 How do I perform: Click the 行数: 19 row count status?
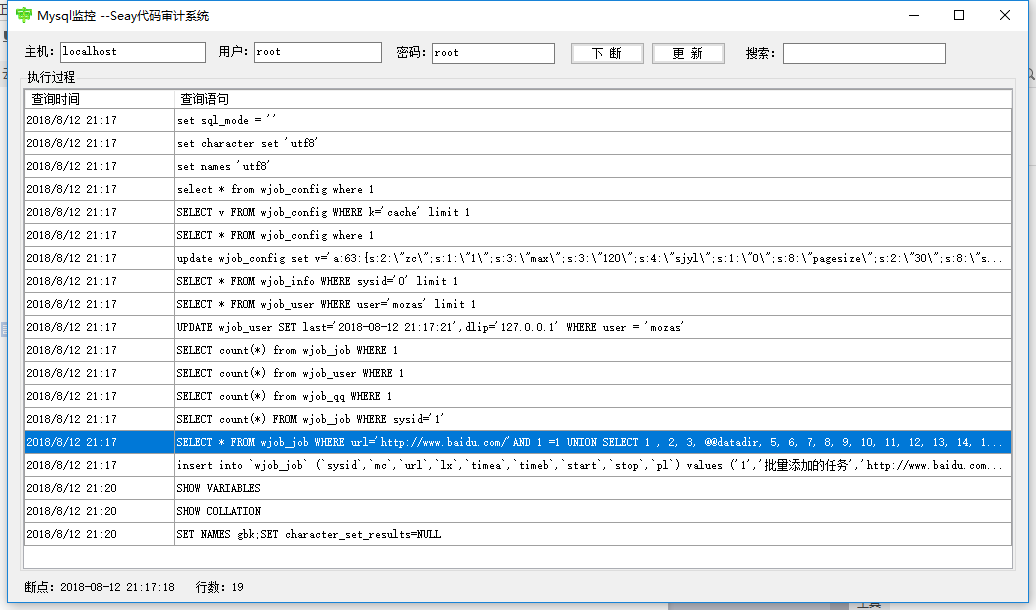tap(220, 587)
